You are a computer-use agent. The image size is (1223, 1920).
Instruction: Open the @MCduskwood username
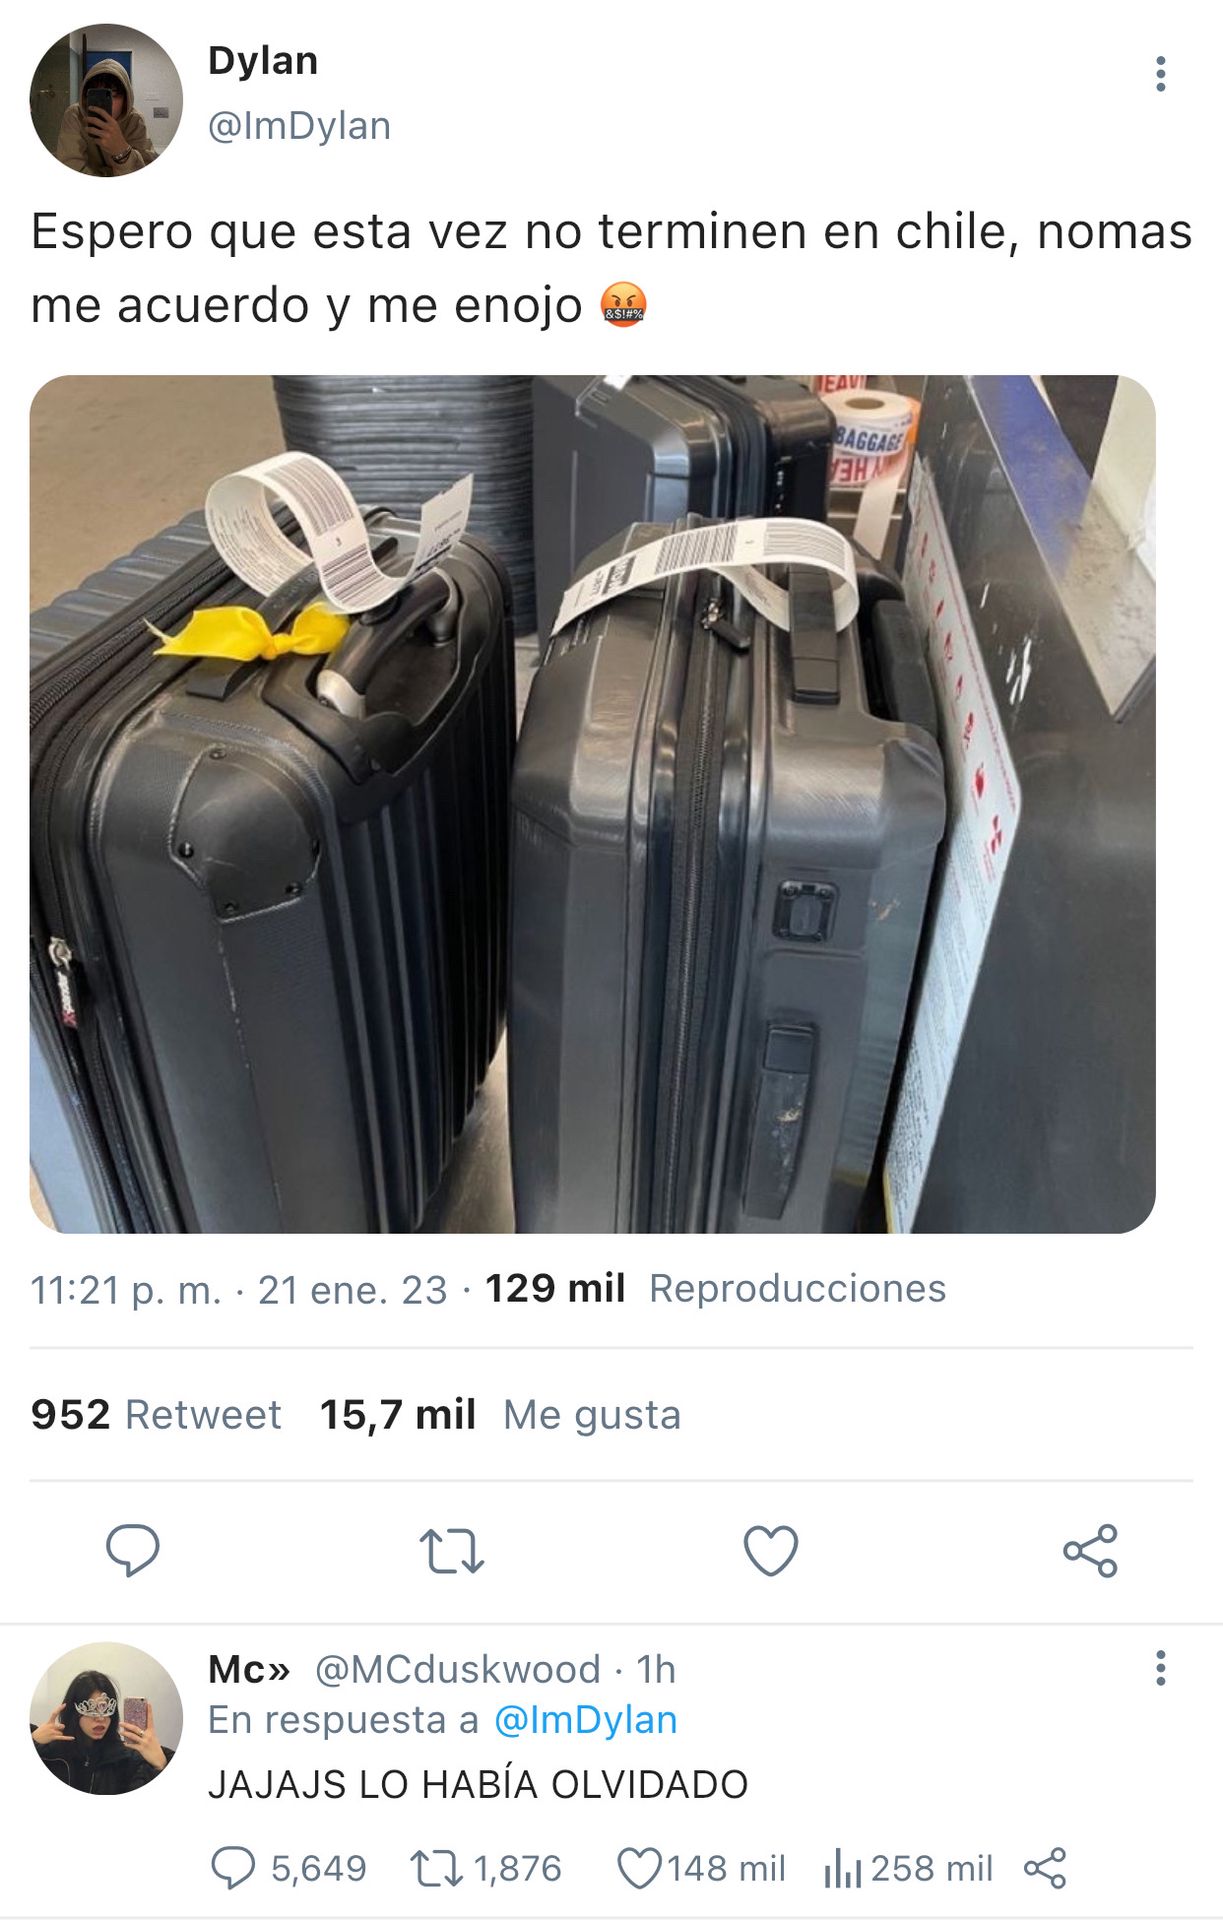coord(458,1669)
